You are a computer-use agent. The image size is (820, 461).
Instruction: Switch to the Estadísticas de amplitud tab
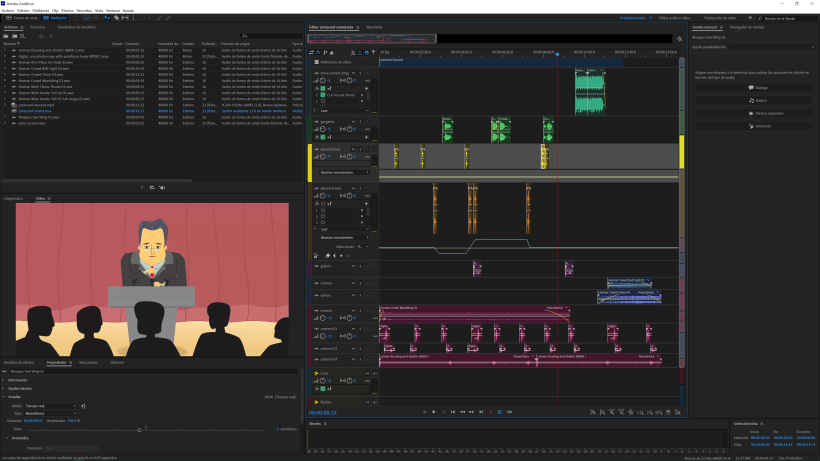tap(76, 27)
